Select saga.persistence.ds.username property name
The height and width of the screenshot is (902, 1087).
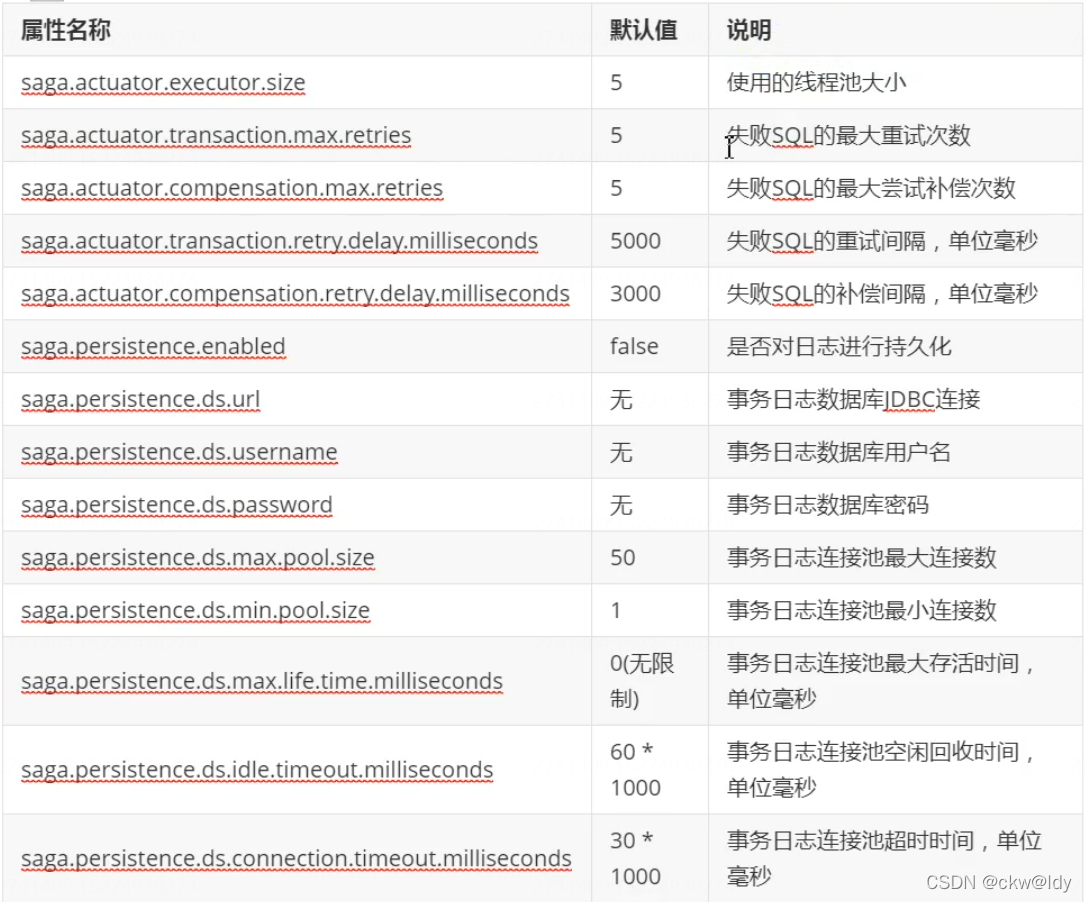[179, 452]
